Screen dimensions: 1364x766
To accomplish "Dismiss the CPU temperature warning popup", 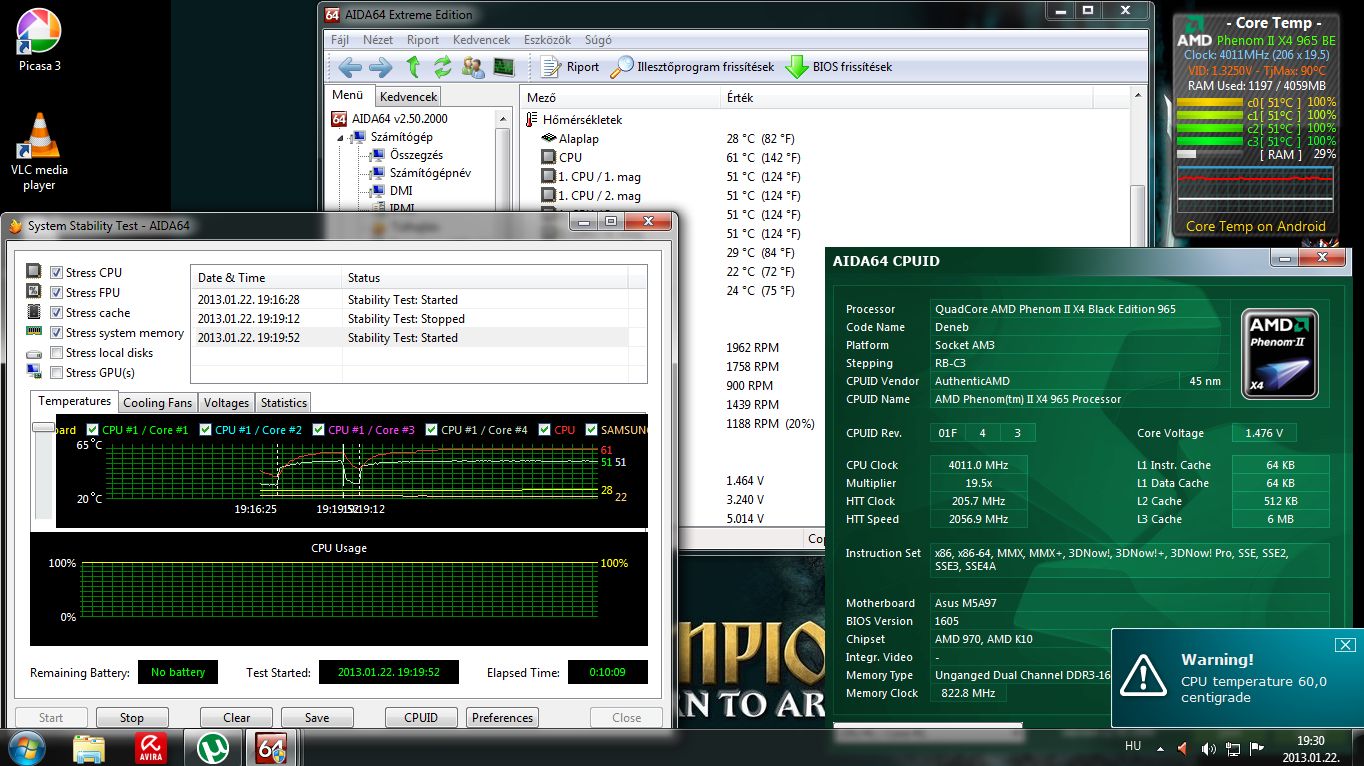I will coord(1345,645).
